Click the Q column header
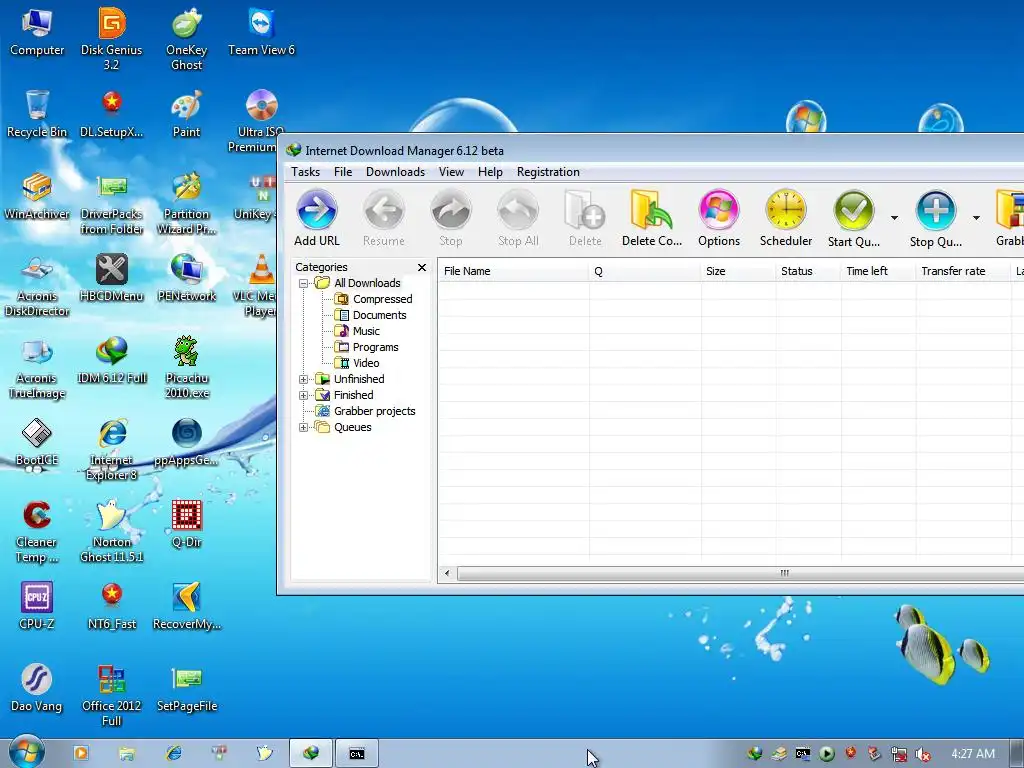1024x768 pixels. tap(645, 271)
